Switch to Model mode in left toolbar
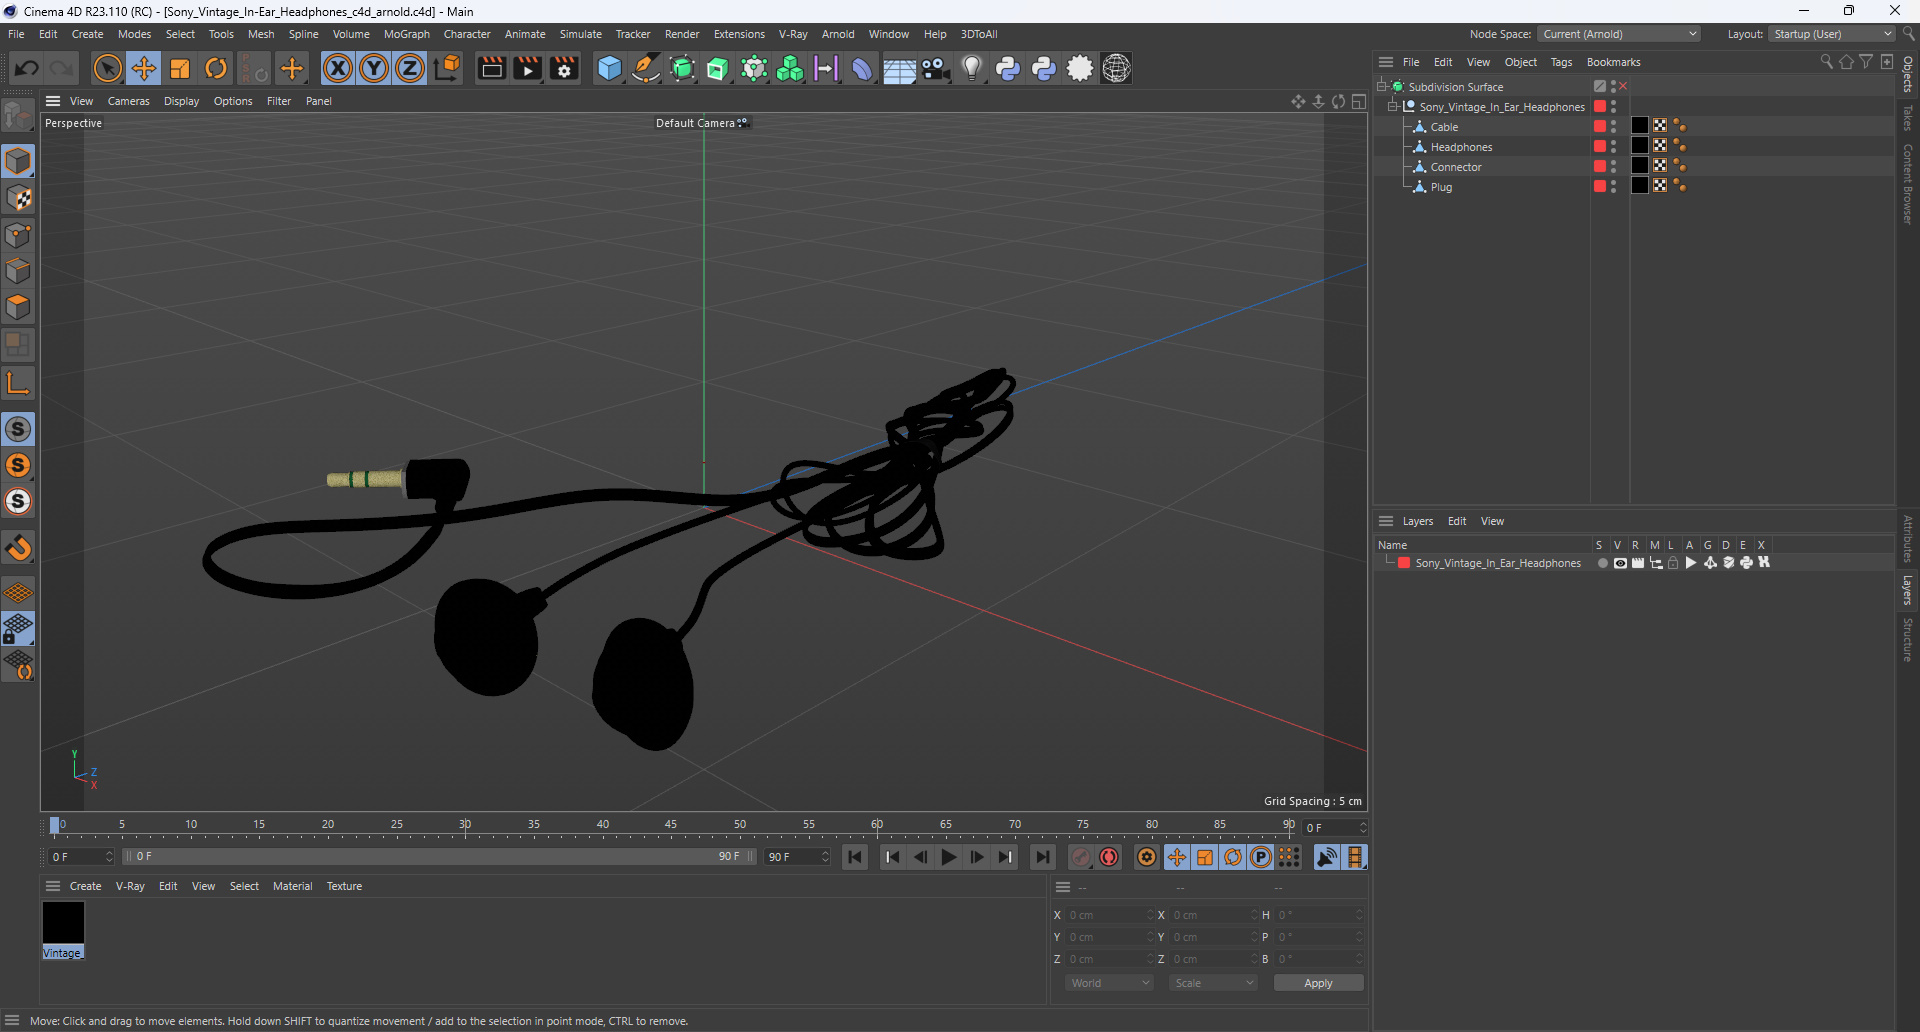1920x1032 pixels. (18, 161)
